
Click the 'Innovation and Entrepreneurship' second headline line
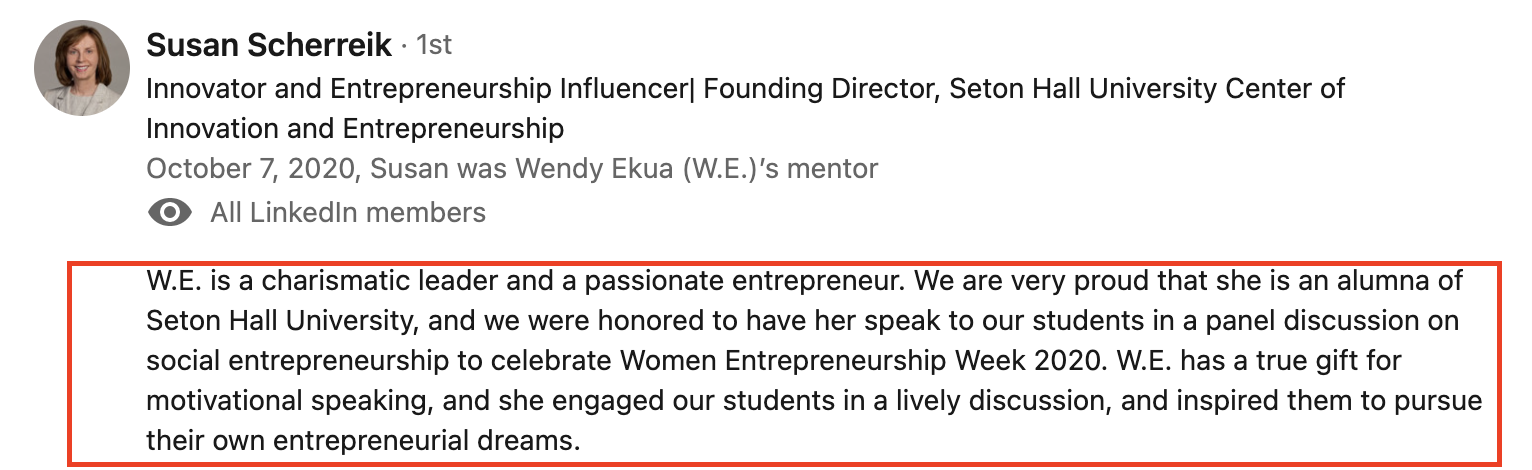click(x=355, y=129)
